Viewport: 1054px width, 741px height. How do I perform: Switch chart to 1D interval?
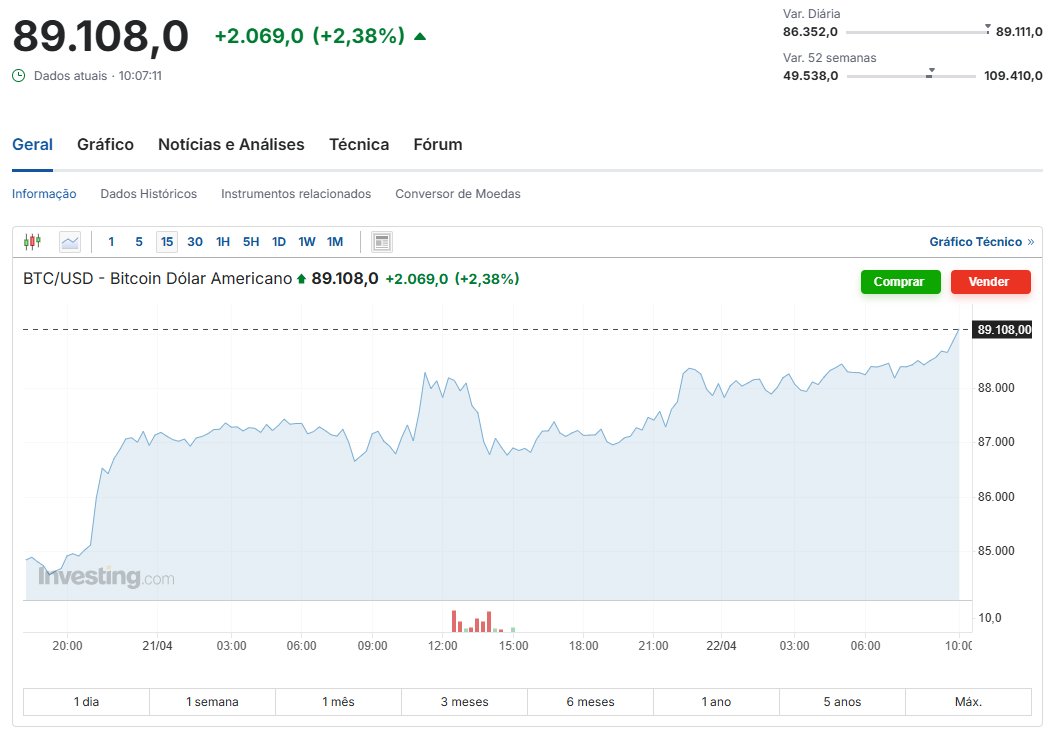[x=279, y=241]
